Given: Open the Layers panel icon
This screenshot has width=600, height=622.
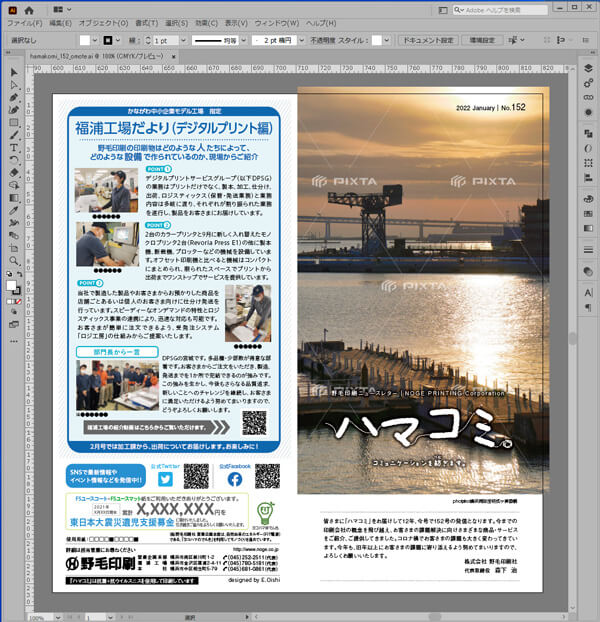Looking at the screenshot, I should tap(588, 68).
